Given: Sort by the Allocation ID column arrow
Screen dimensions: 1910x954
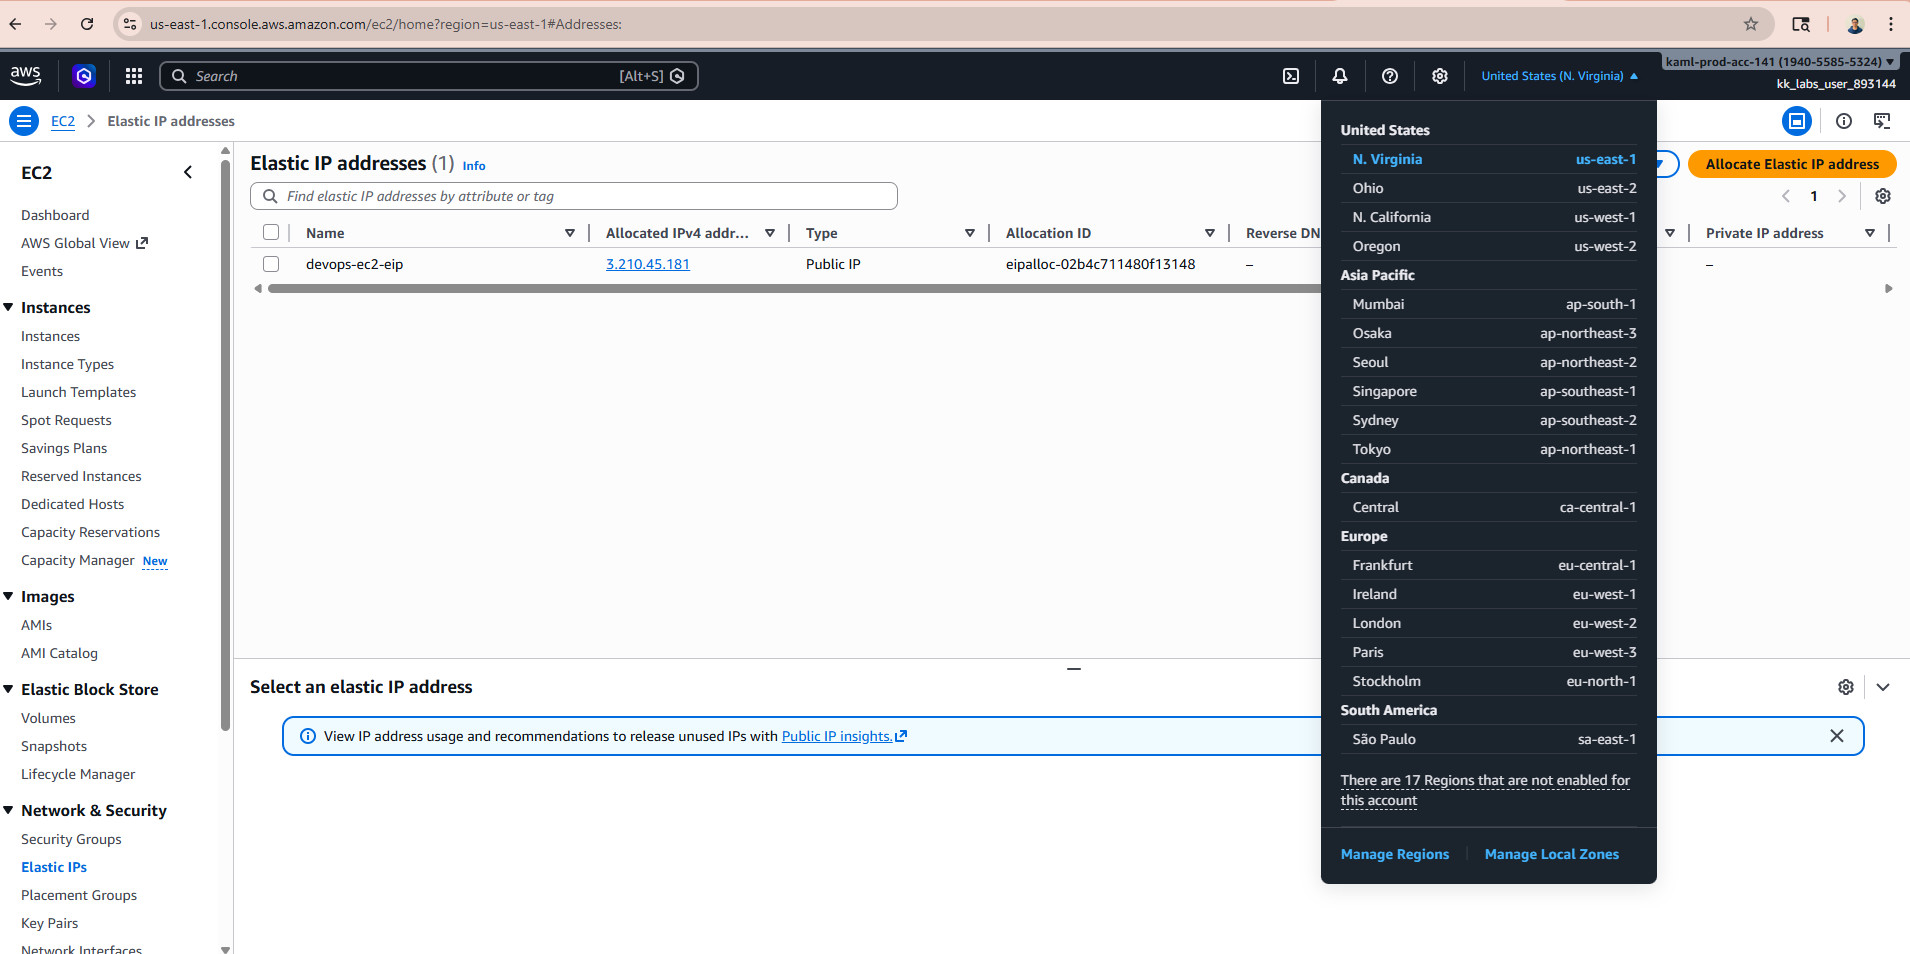Looking at the screenshot, I should coord(1210,233).
